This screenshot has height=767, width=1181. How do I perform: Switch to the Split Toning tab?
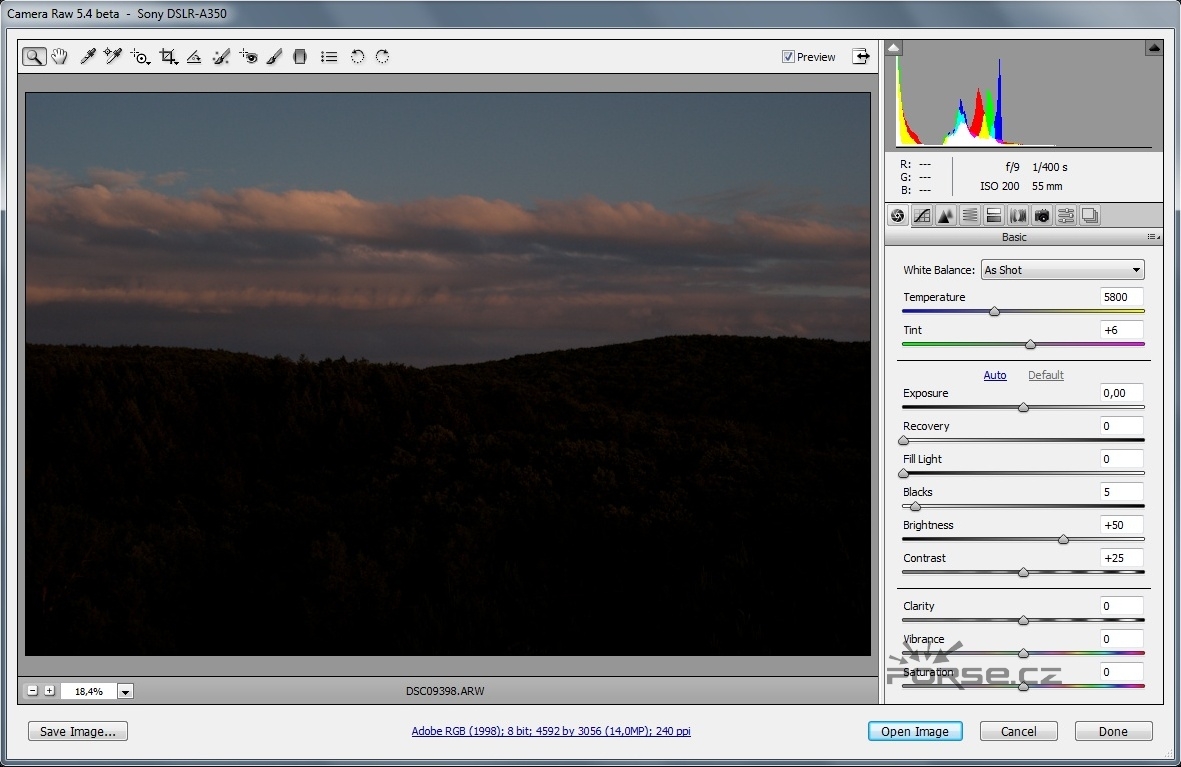(993, 216)
